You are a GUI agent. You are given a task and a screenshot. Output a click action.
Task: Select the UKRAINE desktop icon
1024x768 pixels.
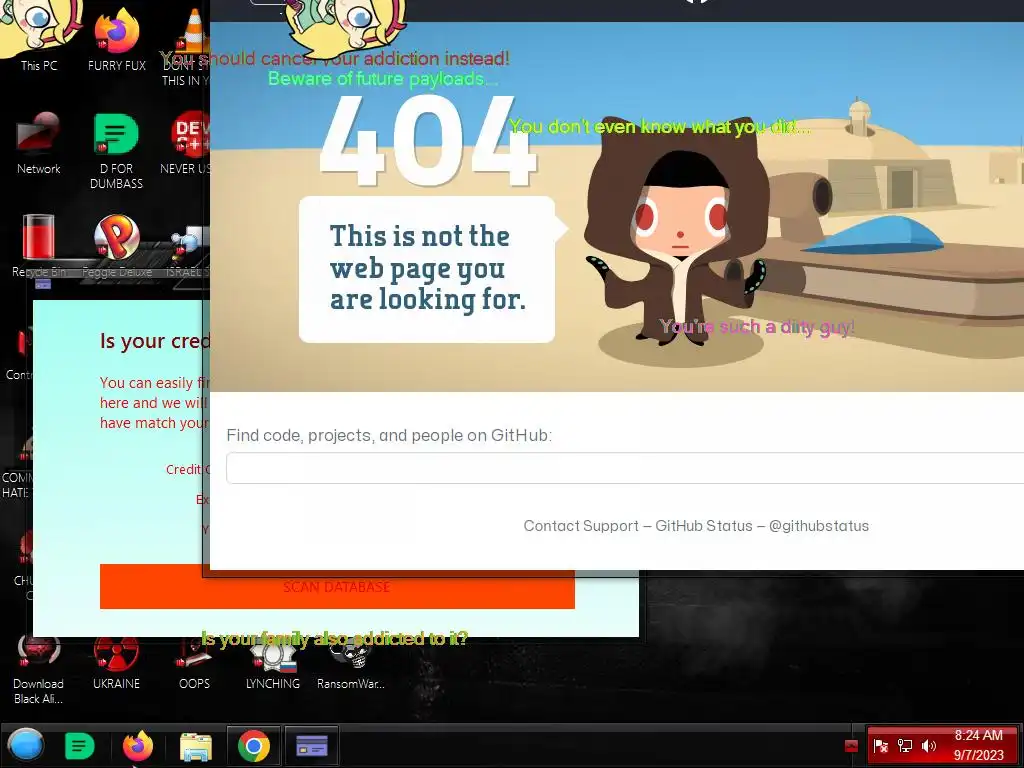pyautogui.click(x=116, y=664)
